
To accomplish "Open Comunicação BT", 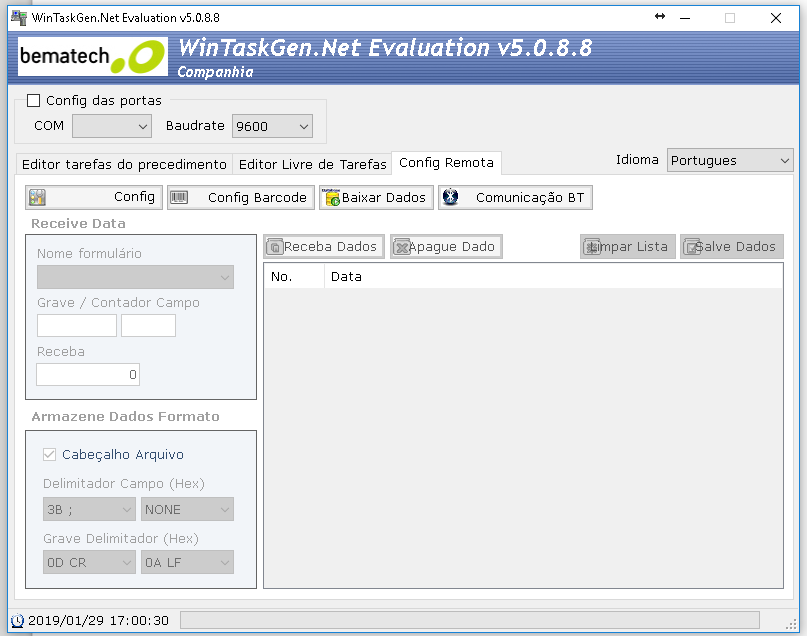I will click(x=515, y=197).
